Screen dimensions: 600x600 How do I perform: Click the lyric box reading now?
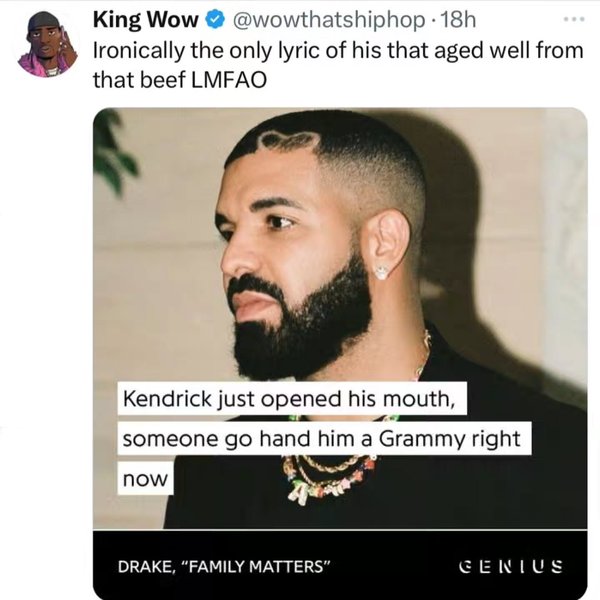pyautogui.click(x=145, y=478)
